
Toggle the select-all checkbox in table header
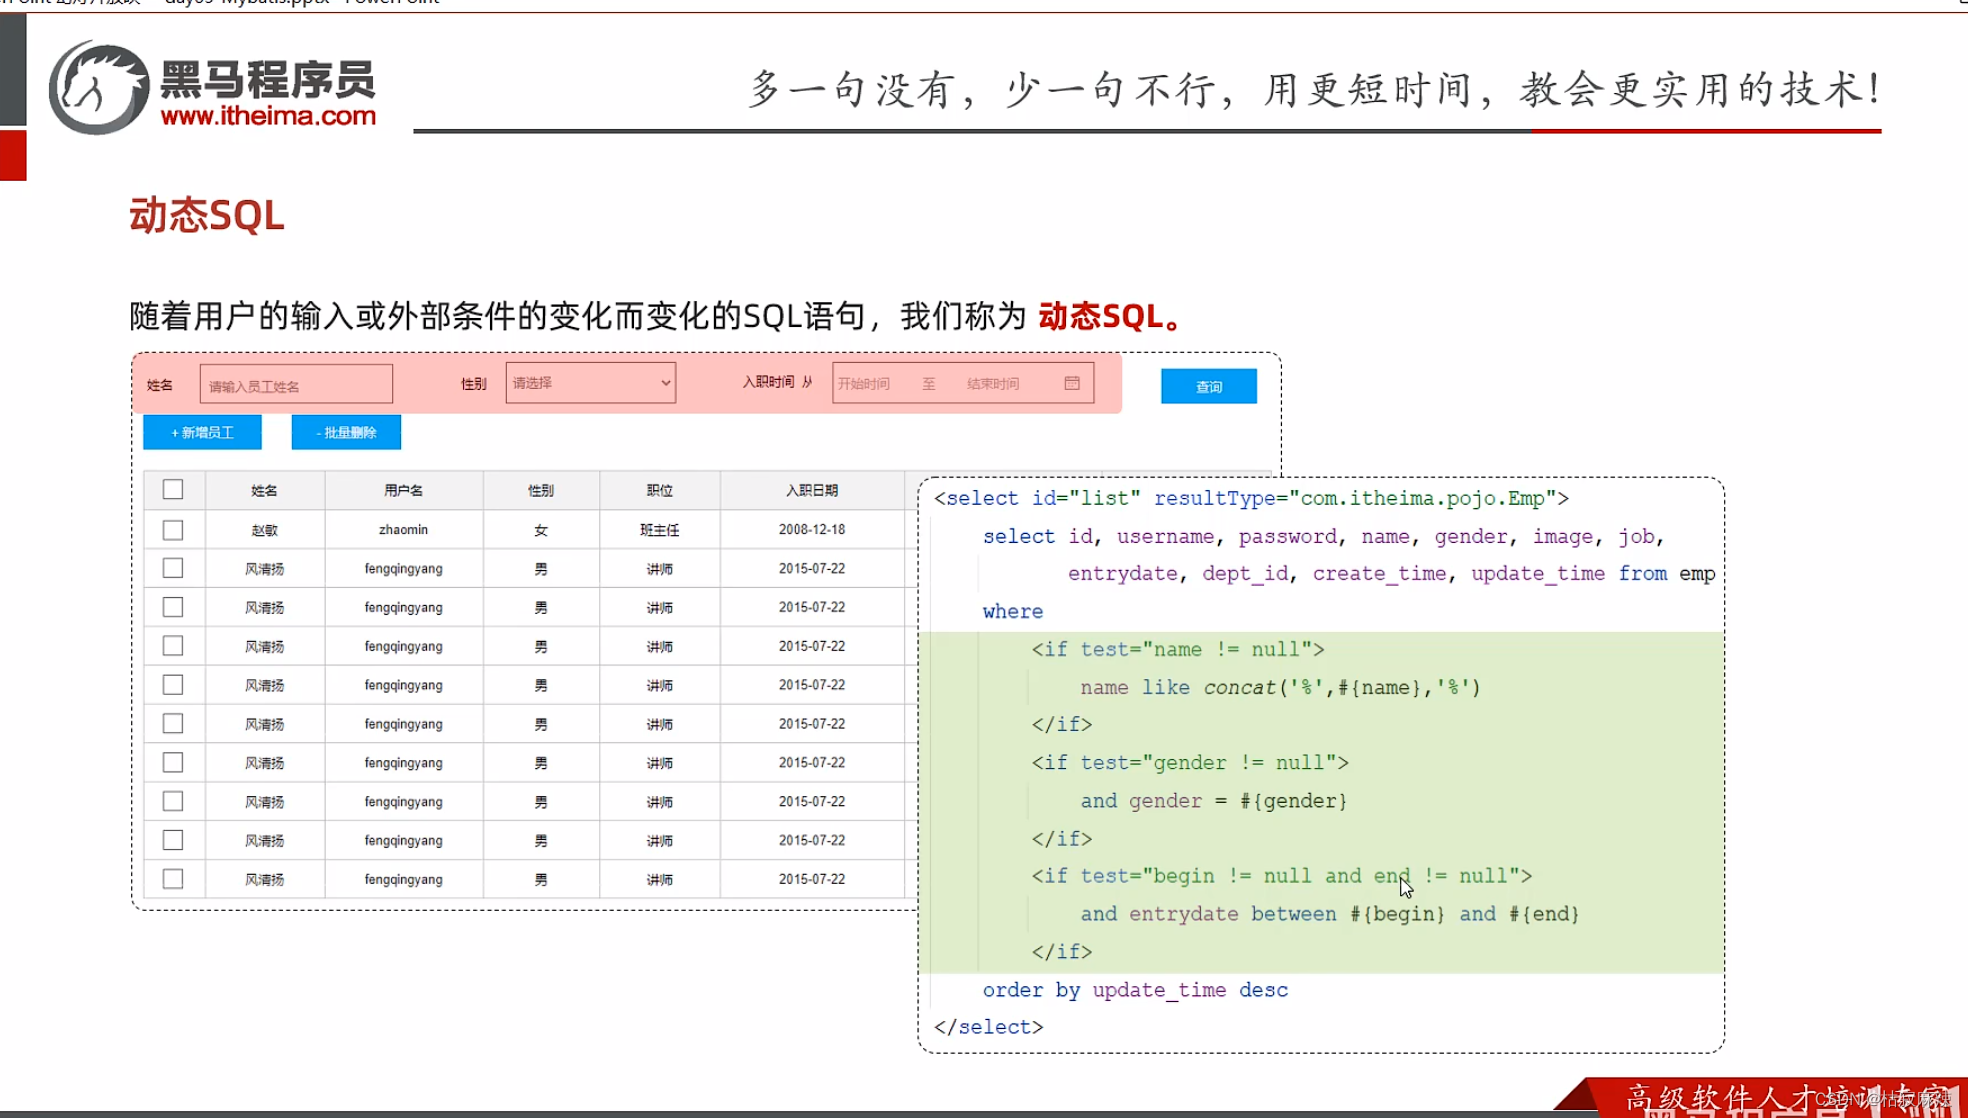click(x=173, y=489)
